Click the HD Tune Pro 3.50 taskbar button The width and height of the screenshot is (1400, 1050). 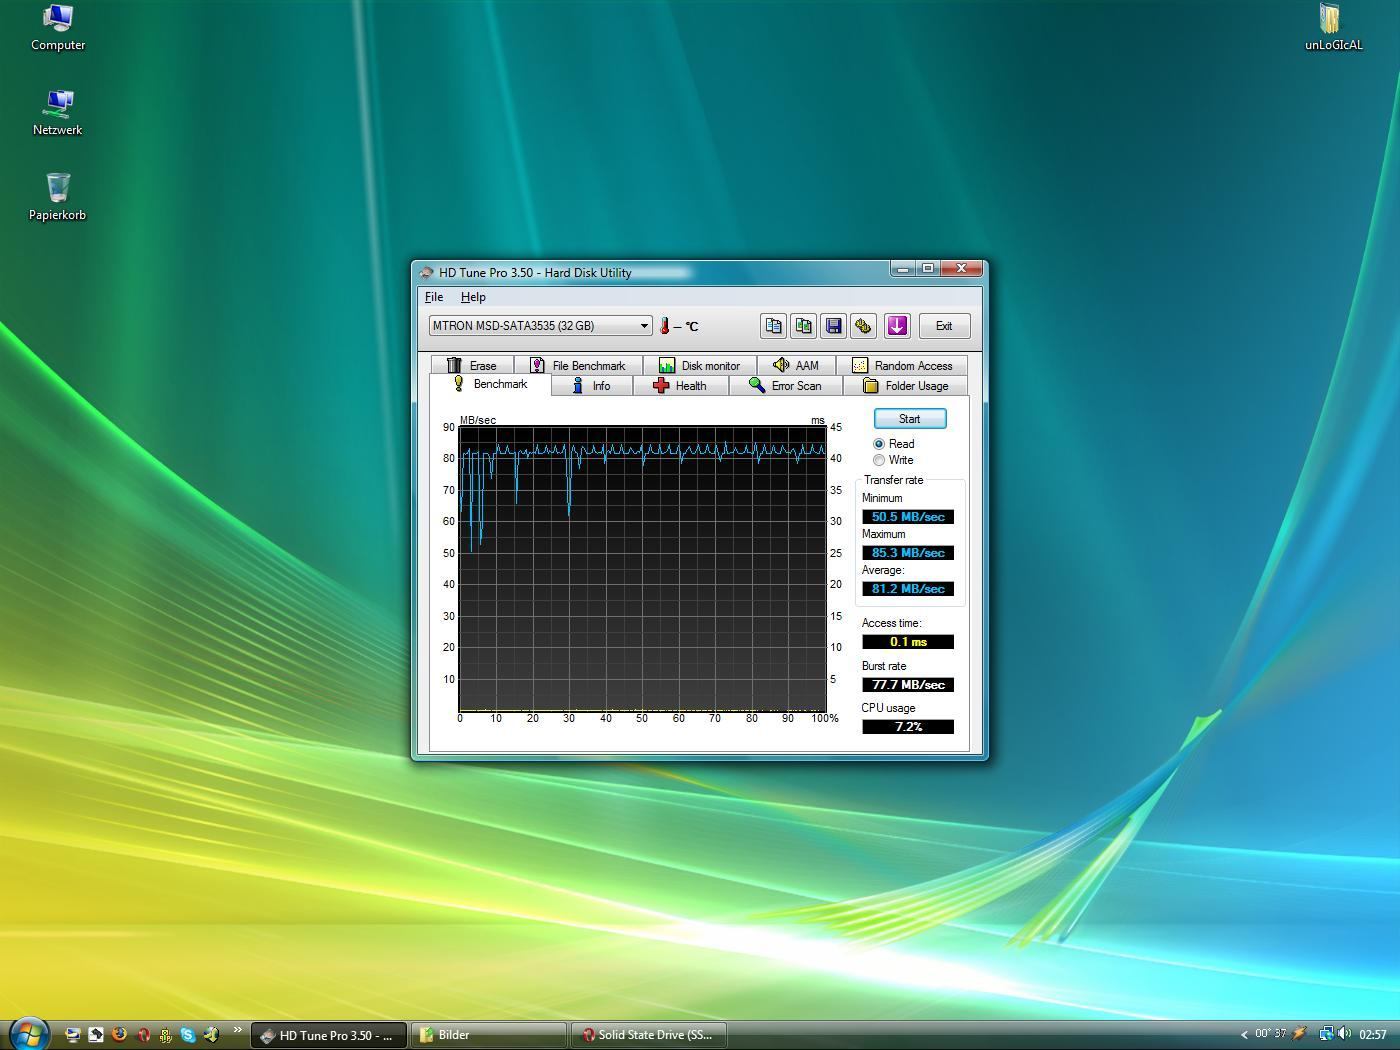(x=328, y=1035)
